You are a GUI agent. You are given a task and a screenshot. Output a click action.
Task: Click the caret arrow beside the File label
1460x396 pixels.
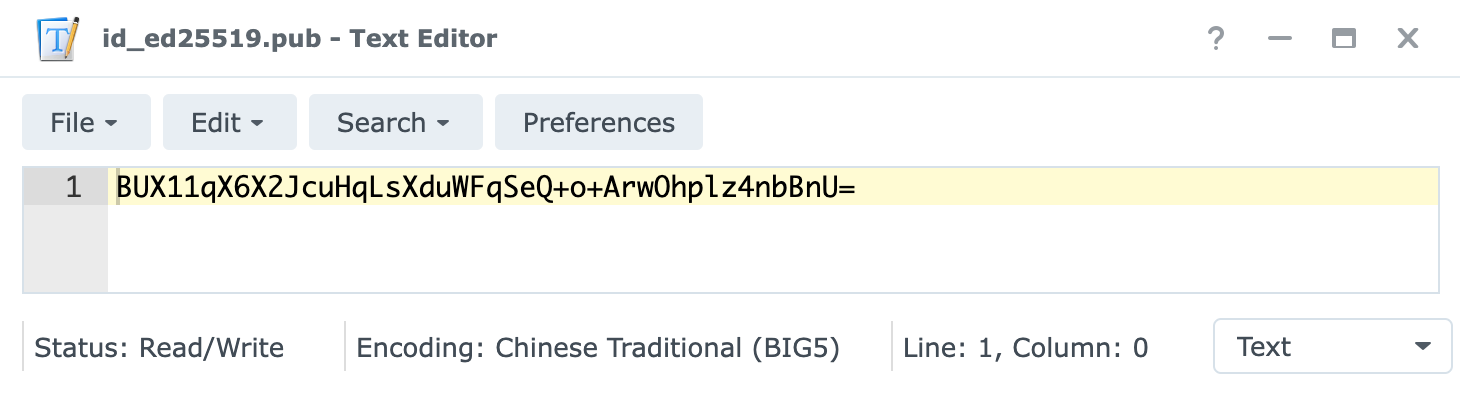(111, 124)
